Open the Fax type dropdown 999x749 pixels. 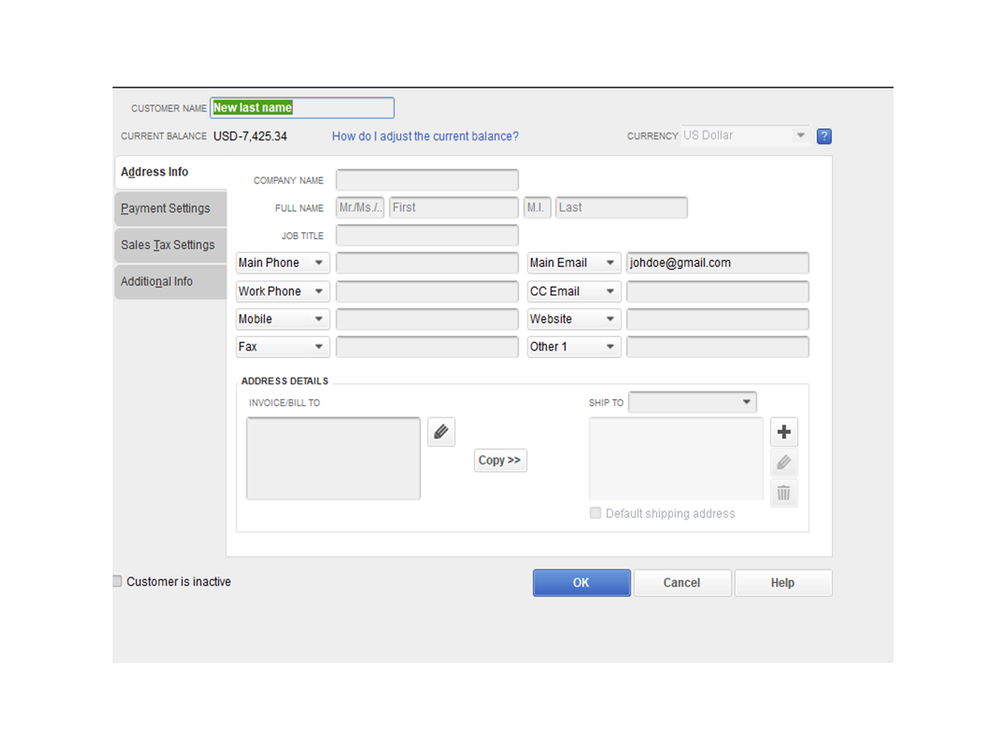click(283, 346)
